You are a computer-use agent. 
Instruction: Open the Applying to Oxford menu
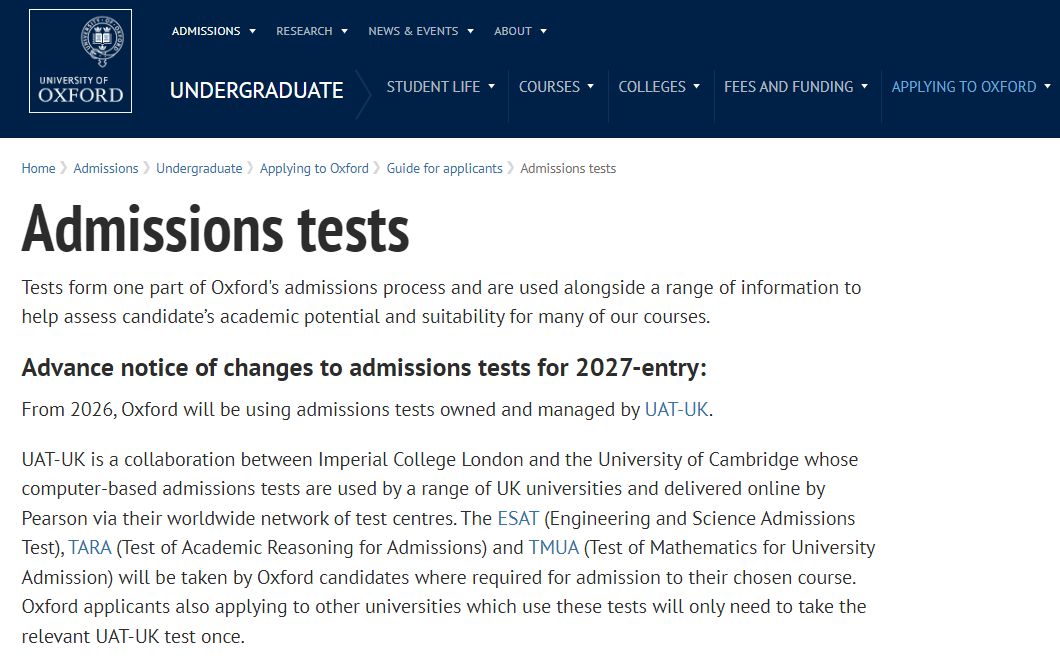[971, 87]
